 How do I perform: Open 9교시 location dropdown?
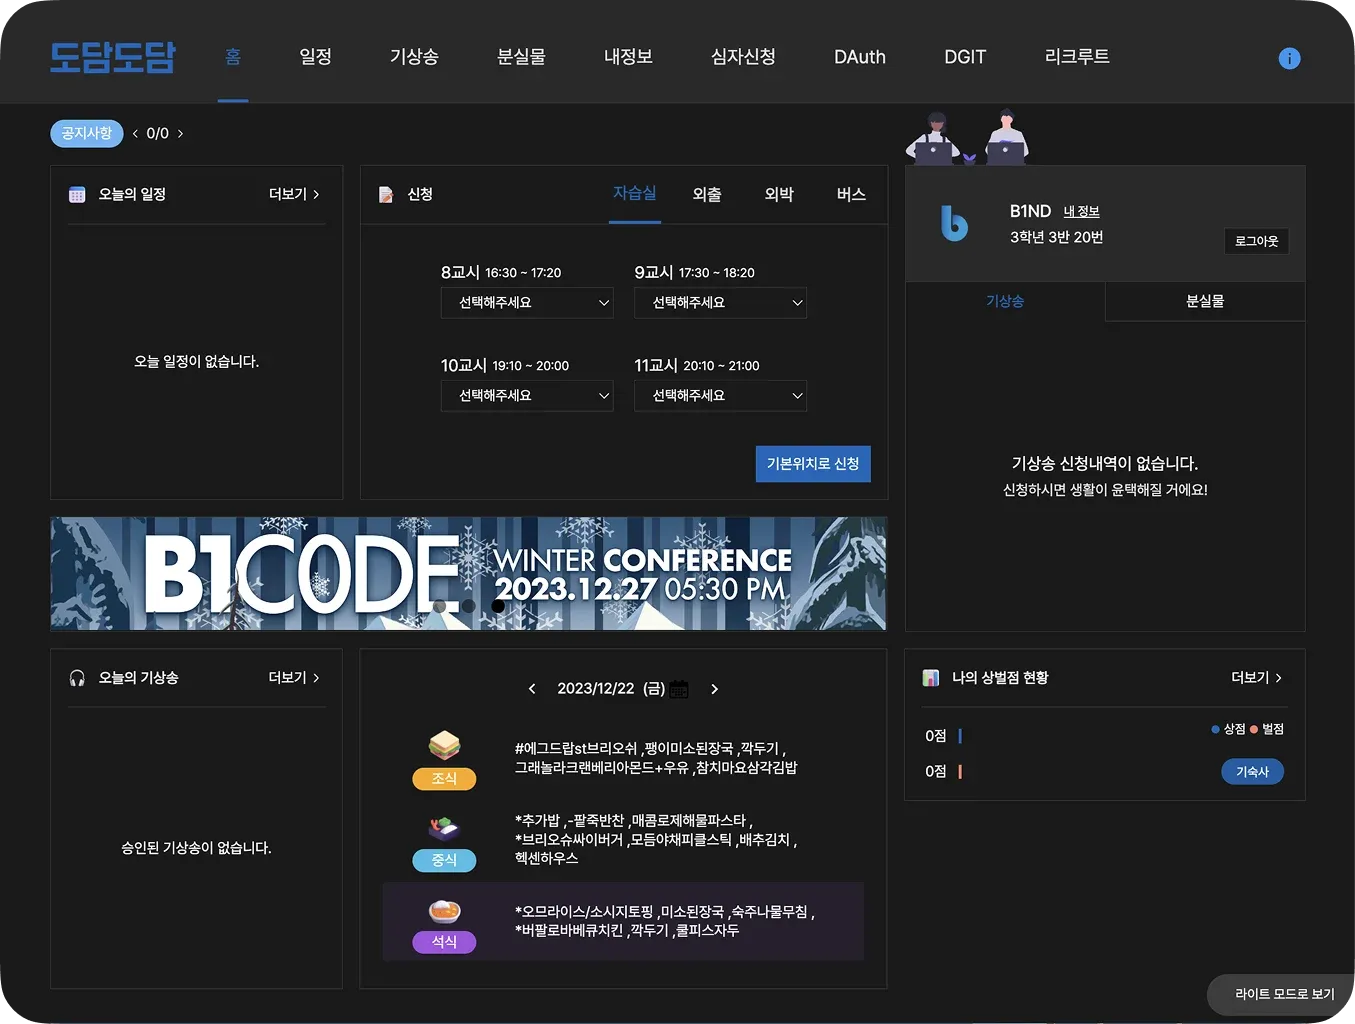click(x=720, y=303)
